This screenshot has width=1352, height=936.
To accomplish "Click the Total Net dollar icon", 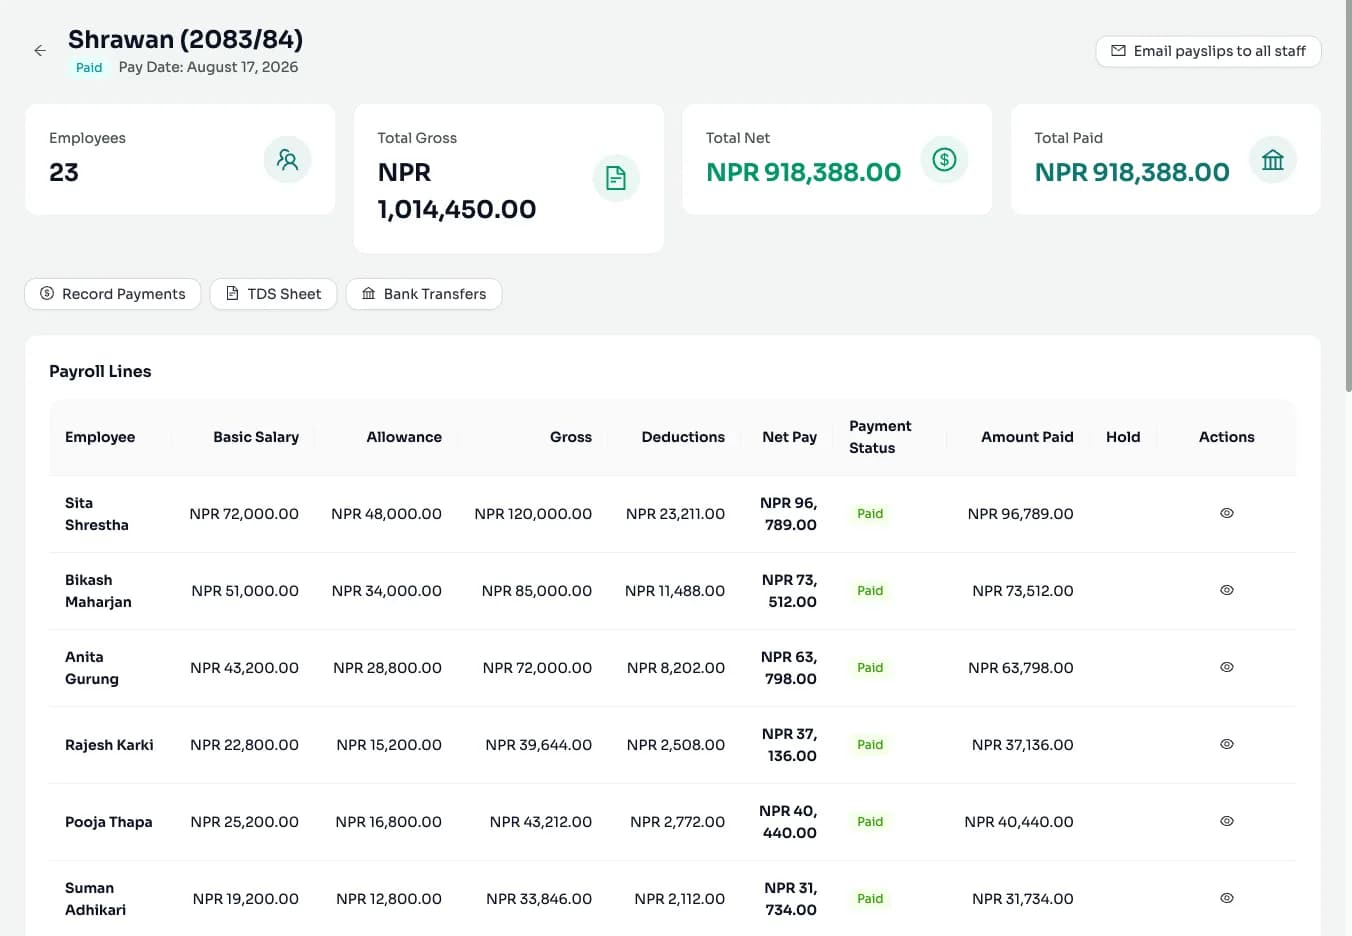I will tap(944, 160).
